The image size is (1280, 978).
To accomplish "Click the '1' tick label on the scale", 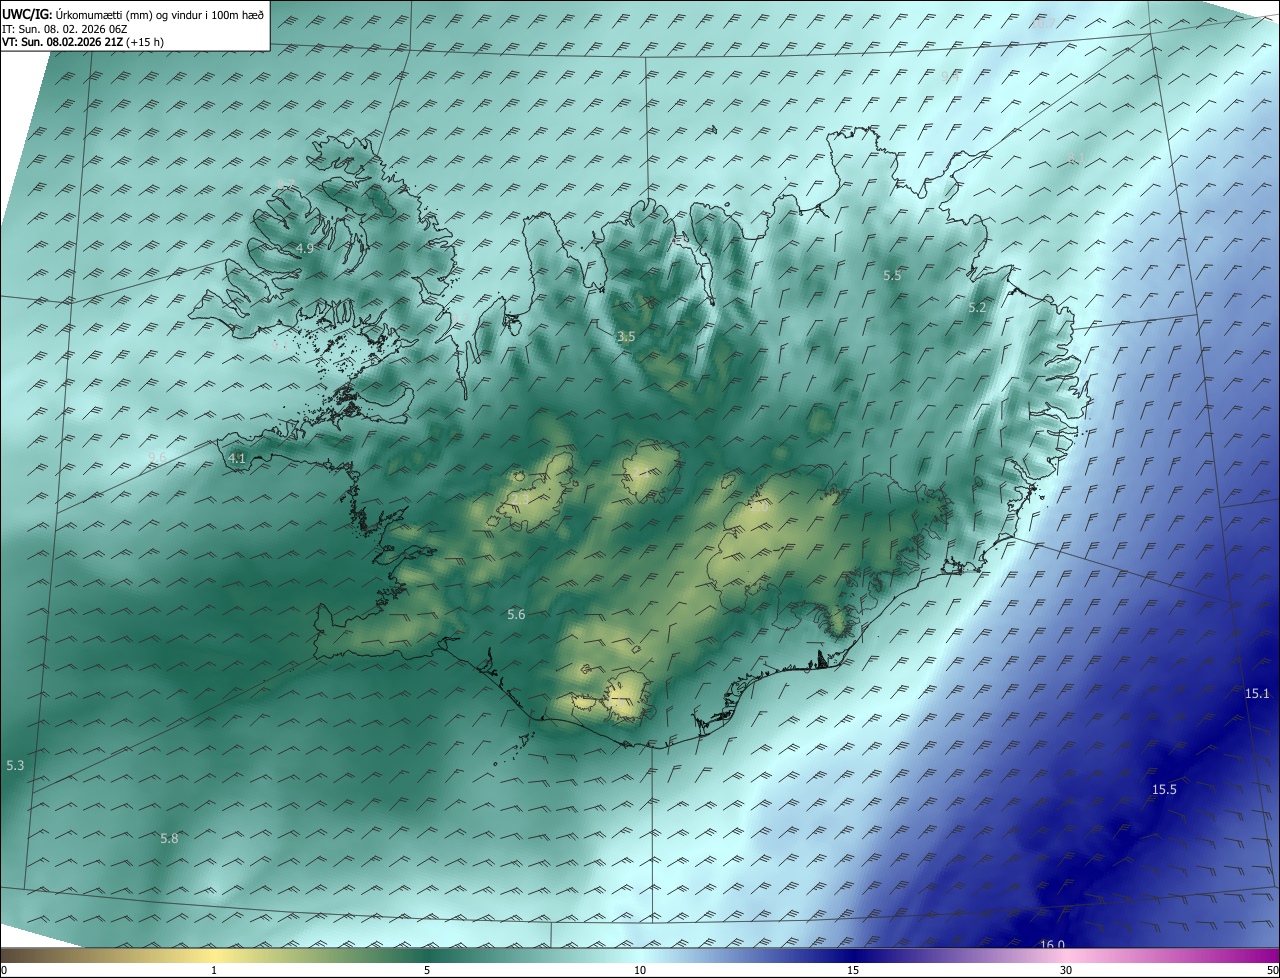I will click(214, 970).
